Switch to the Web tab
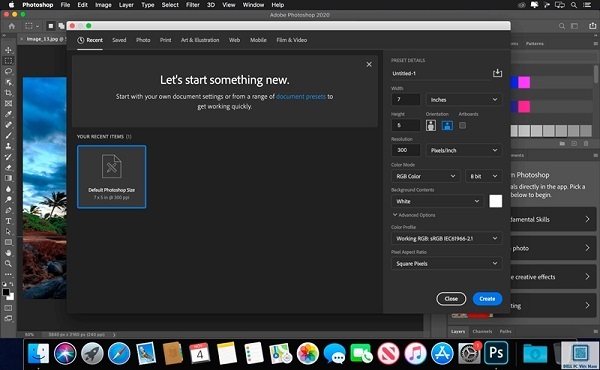This screenshot has width=600, height=370. (234, 40)
